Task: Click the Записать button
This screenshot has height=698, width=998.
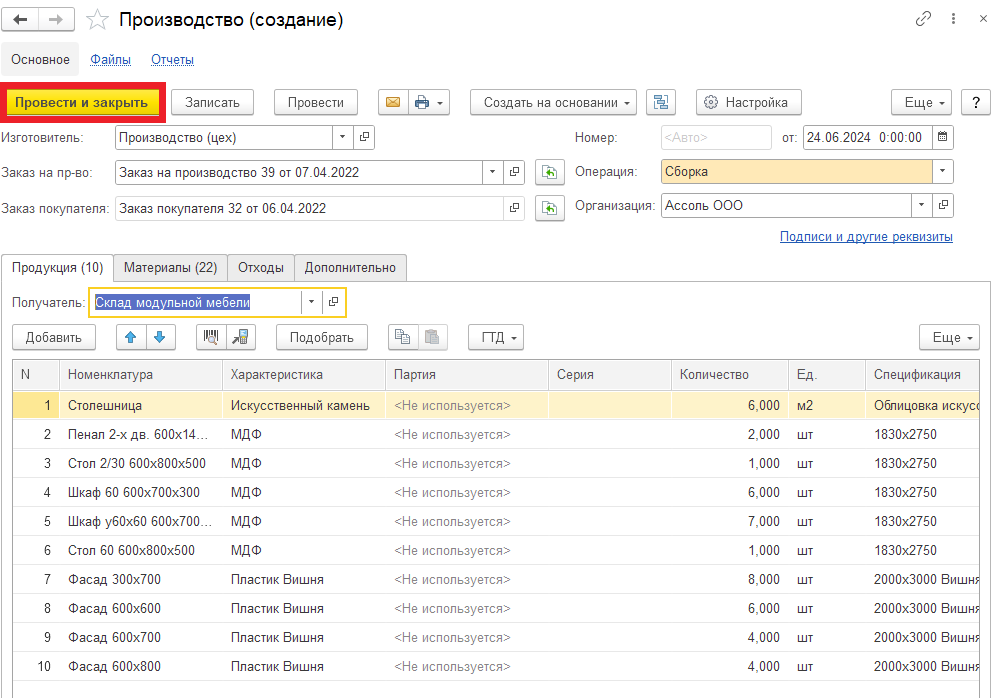Action: pos(213,102)
